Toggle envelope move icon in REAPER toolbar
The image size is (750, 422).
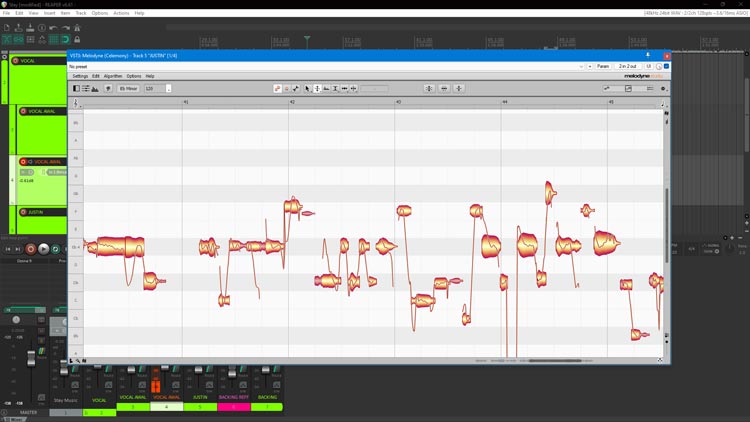click(x=42, y=39)
